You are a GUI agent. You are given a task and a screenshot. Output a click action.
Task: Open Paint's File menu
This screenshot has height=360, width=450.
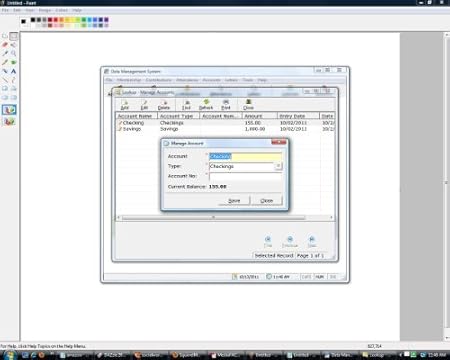point(5,10)
